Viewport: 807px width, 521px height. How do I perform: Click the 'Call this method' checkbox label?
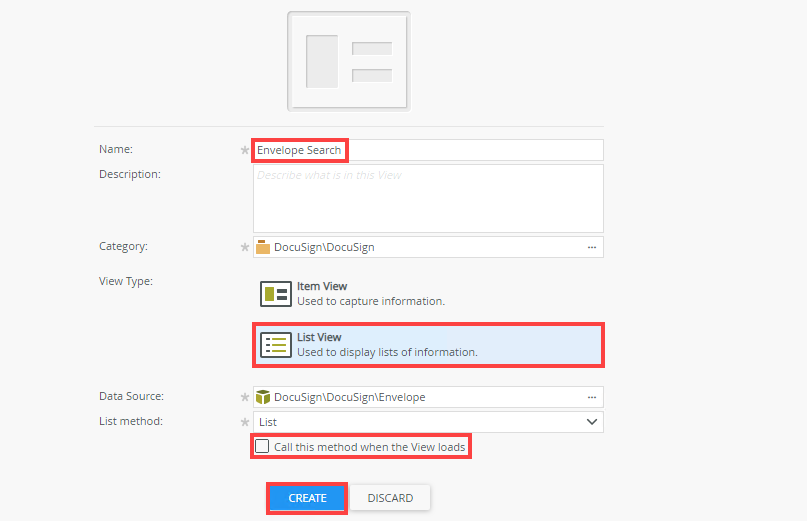tap(369, 447)
